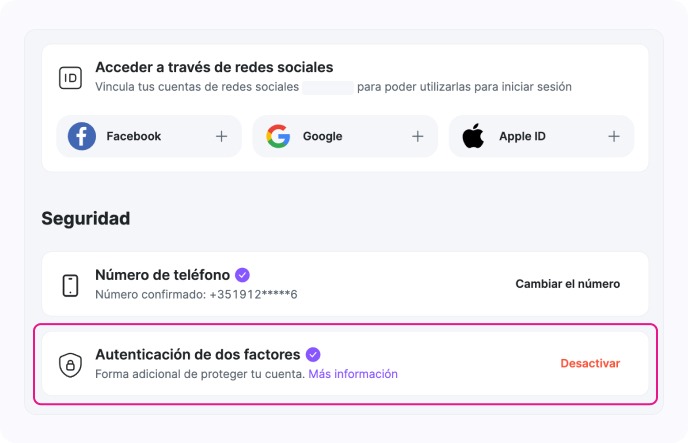This screenshot has width=688, height=443.
Task: Click the Acceder a través de redes sociales title
Action: pos(214,67)
